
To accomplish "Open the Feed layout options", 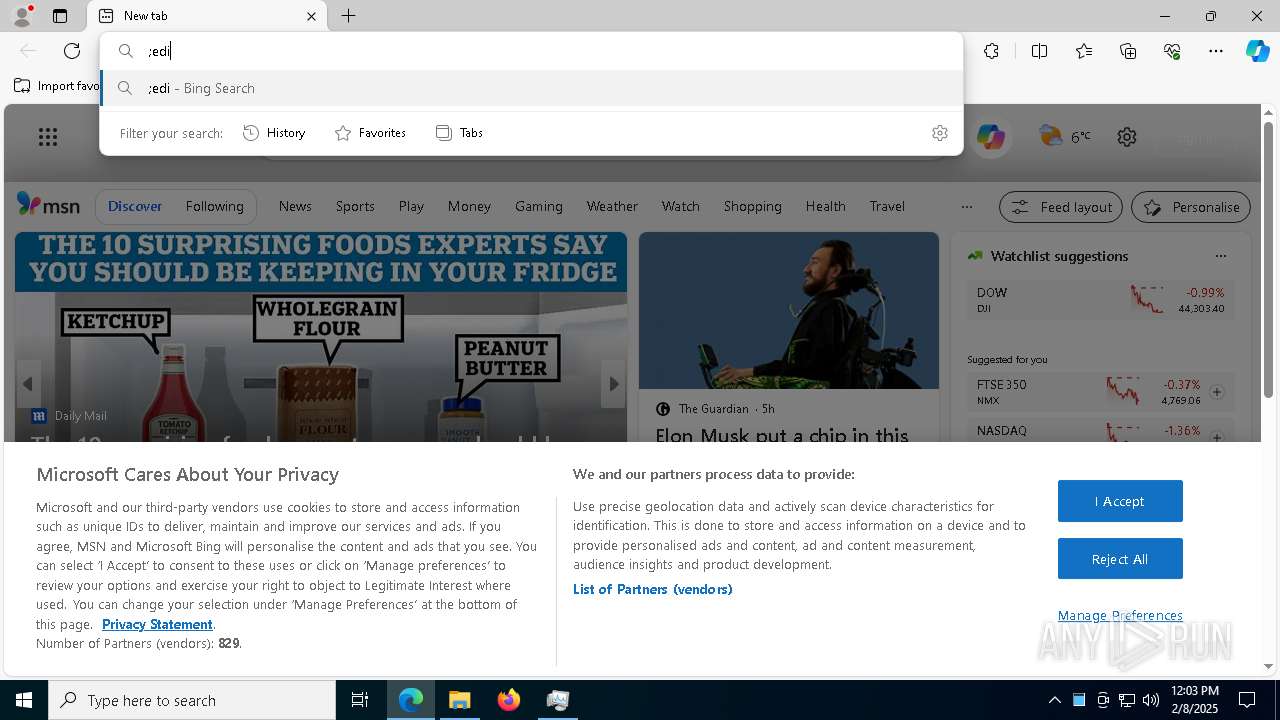I will [1061, 207].
